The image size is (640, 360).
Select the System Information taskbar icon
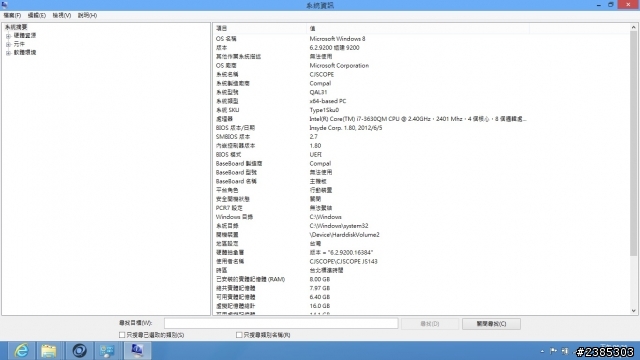(x=137, y=351)
